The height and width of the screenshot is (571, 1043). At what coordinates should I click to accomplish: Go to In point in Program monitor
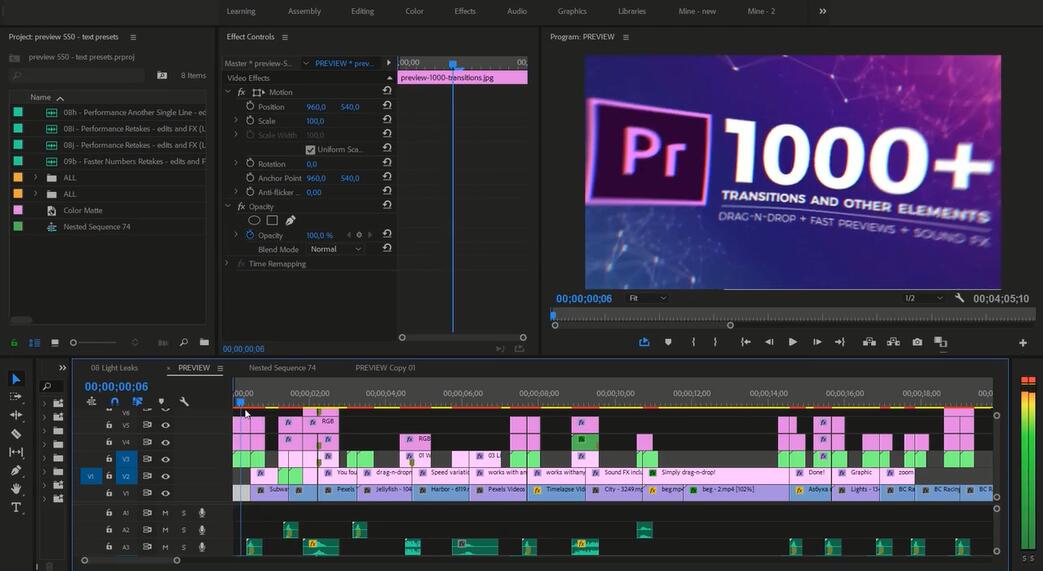point(746,342)
